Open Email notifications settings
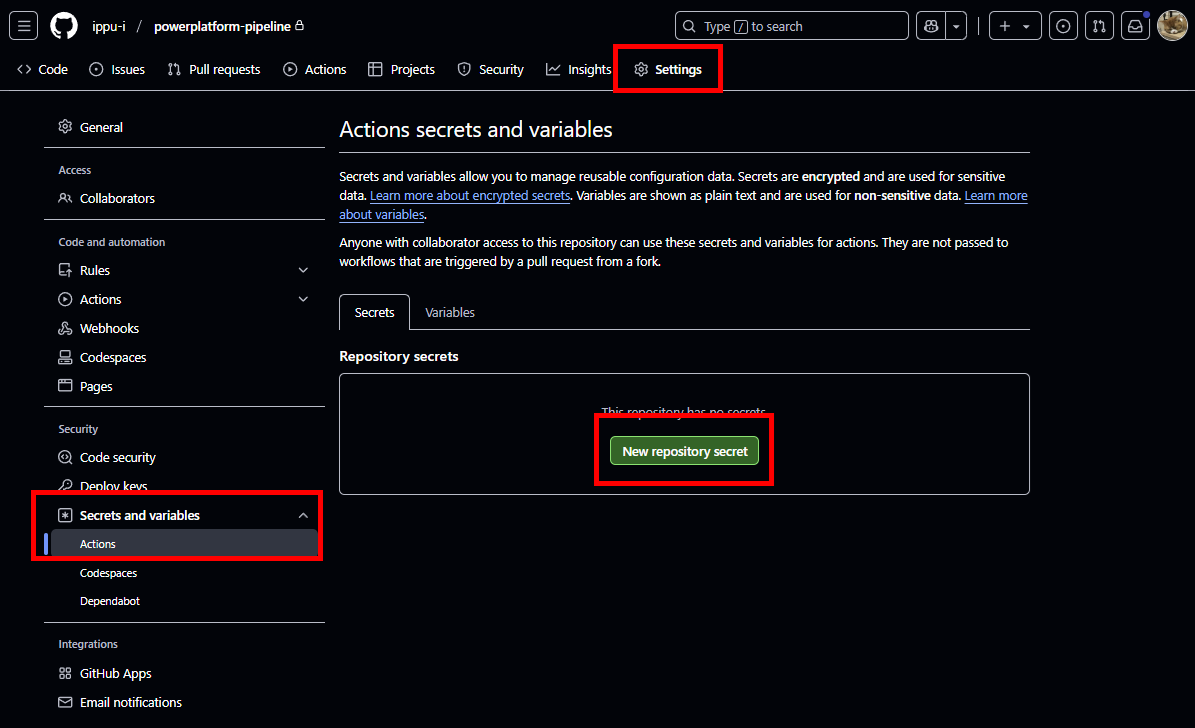 (x=131, y=702)
